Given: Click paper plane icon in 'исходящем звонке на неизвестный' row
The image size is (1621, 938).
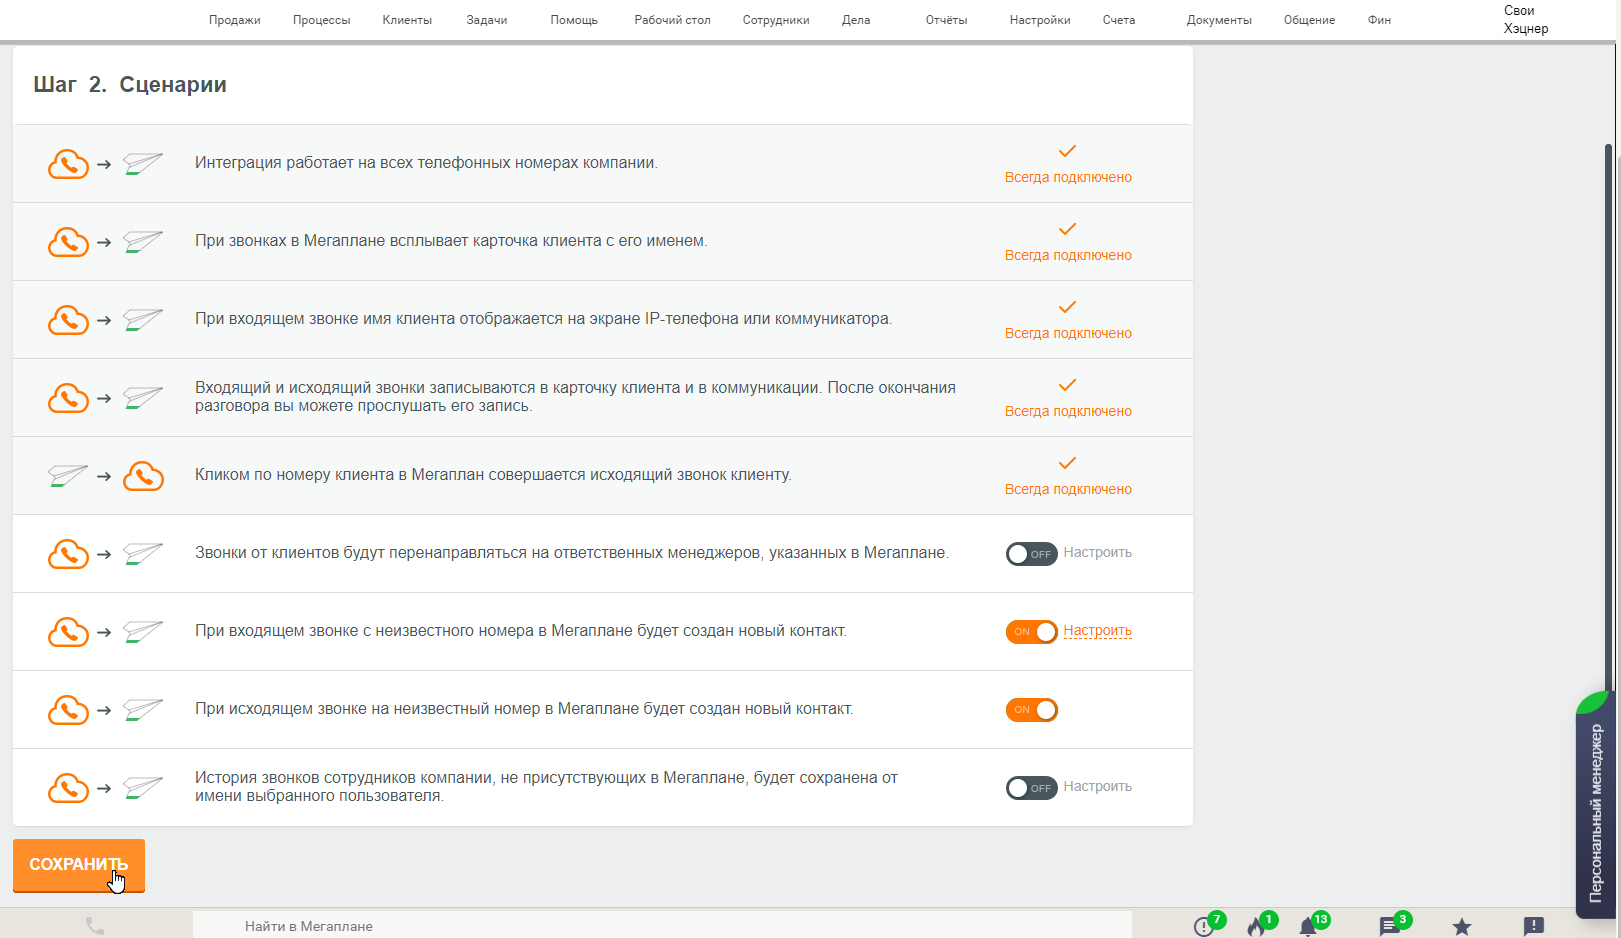Looking at the screenshot, I should click(143, 709).
